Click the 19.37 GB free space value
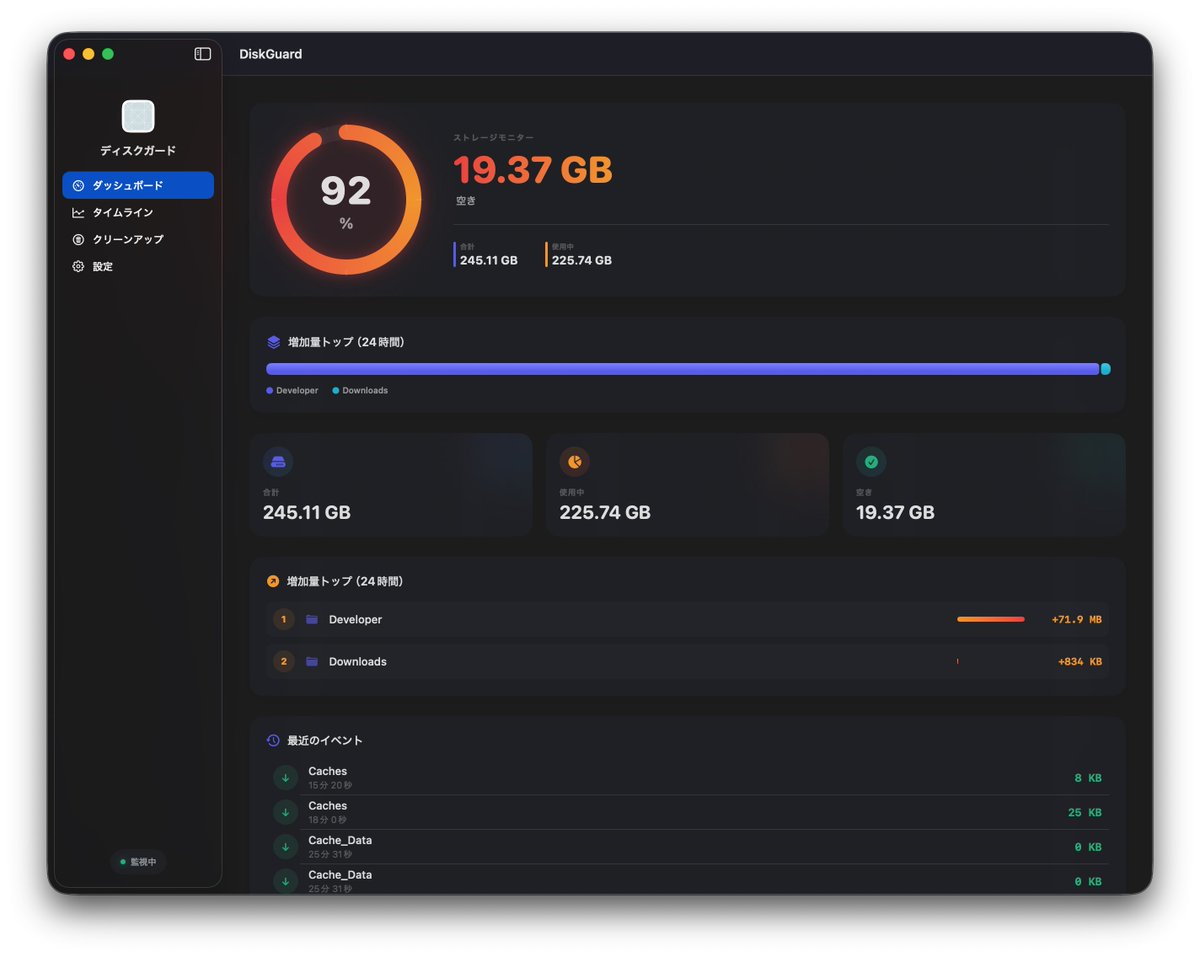The width and height of the screenshot is (1200, 957). pos(533,170)
